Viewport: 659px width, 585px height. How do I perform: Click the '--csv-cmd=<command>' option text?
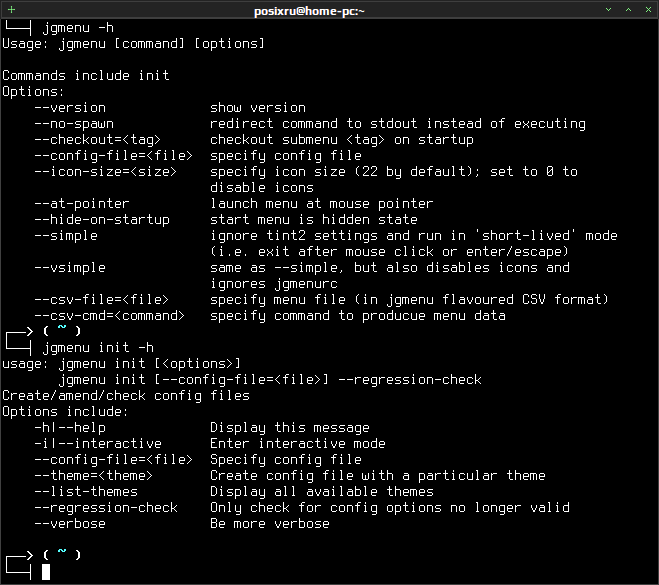tap(109, 316)
